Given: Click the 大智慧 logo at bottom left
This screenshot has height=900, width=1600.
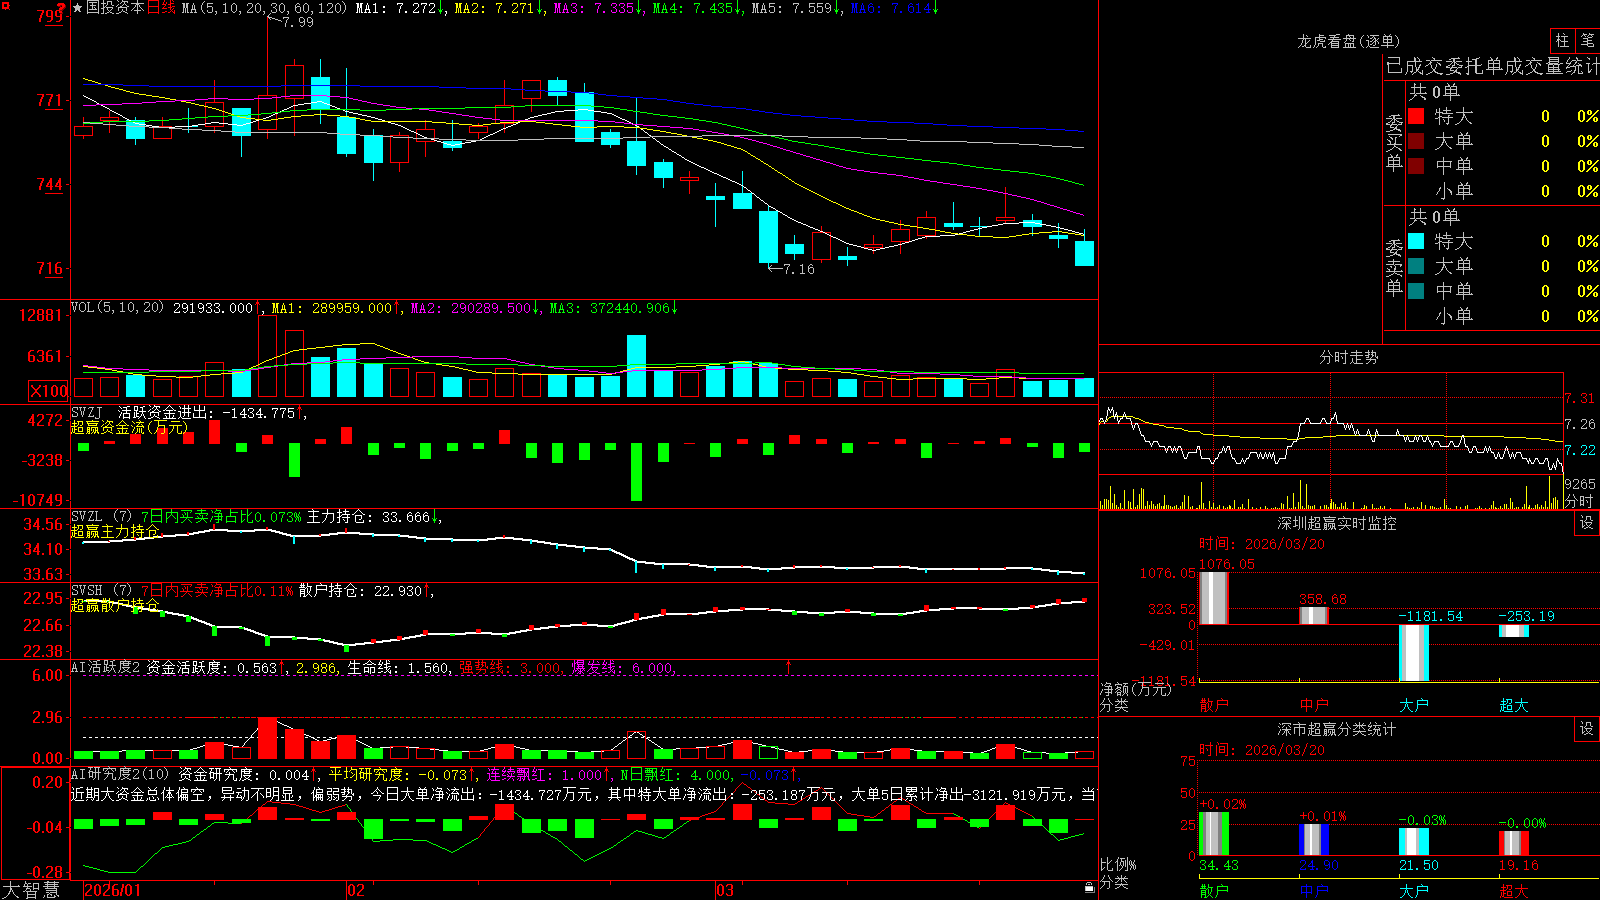Looking at the screenshot, I should [31, 890].
